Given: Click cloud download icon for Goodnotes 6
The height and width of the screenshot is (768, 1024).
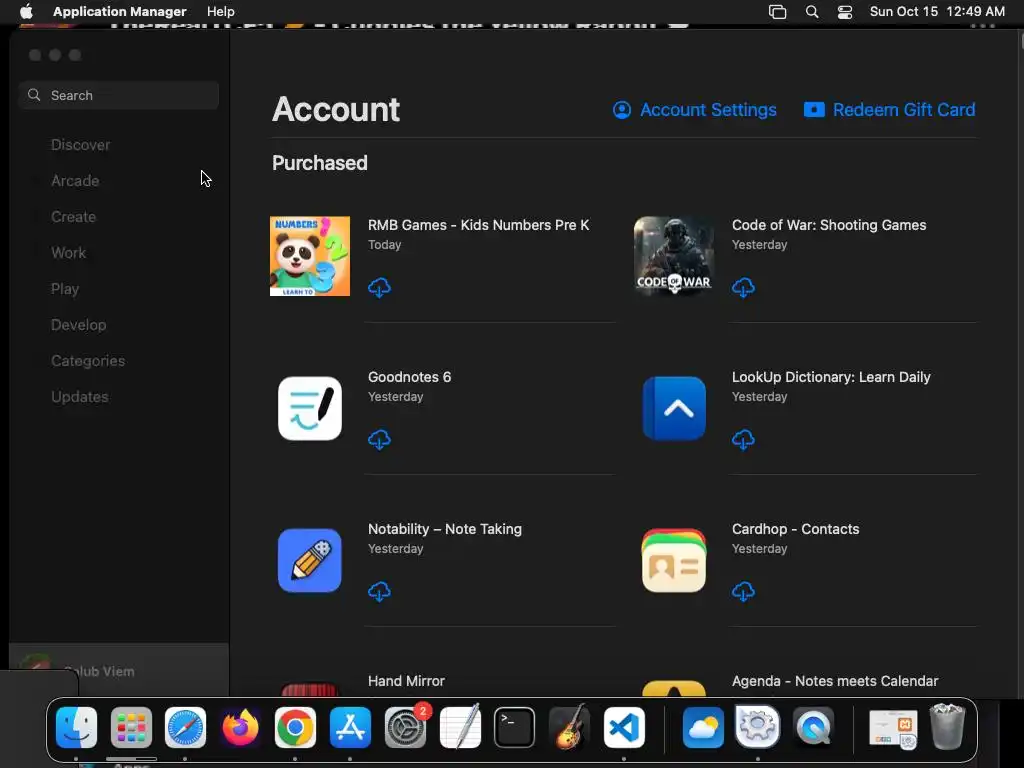Looking at the screenshot, I should (x=379, y=440).
